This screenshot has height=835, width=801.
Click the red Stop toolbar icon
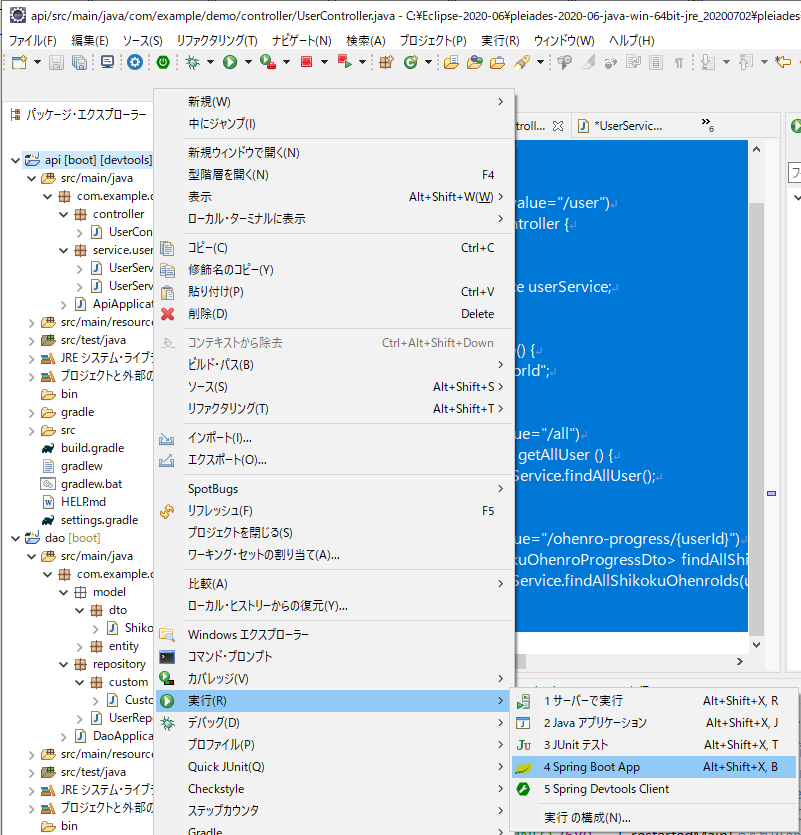click(x=306, y=62)
